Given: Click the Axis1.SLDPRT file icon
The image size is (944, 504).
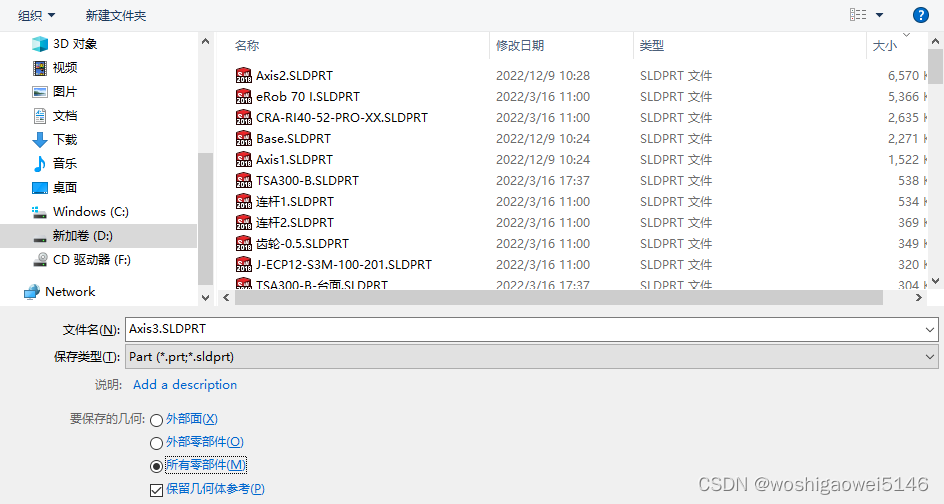Looking at the screenshot, I should pos(243,160).
